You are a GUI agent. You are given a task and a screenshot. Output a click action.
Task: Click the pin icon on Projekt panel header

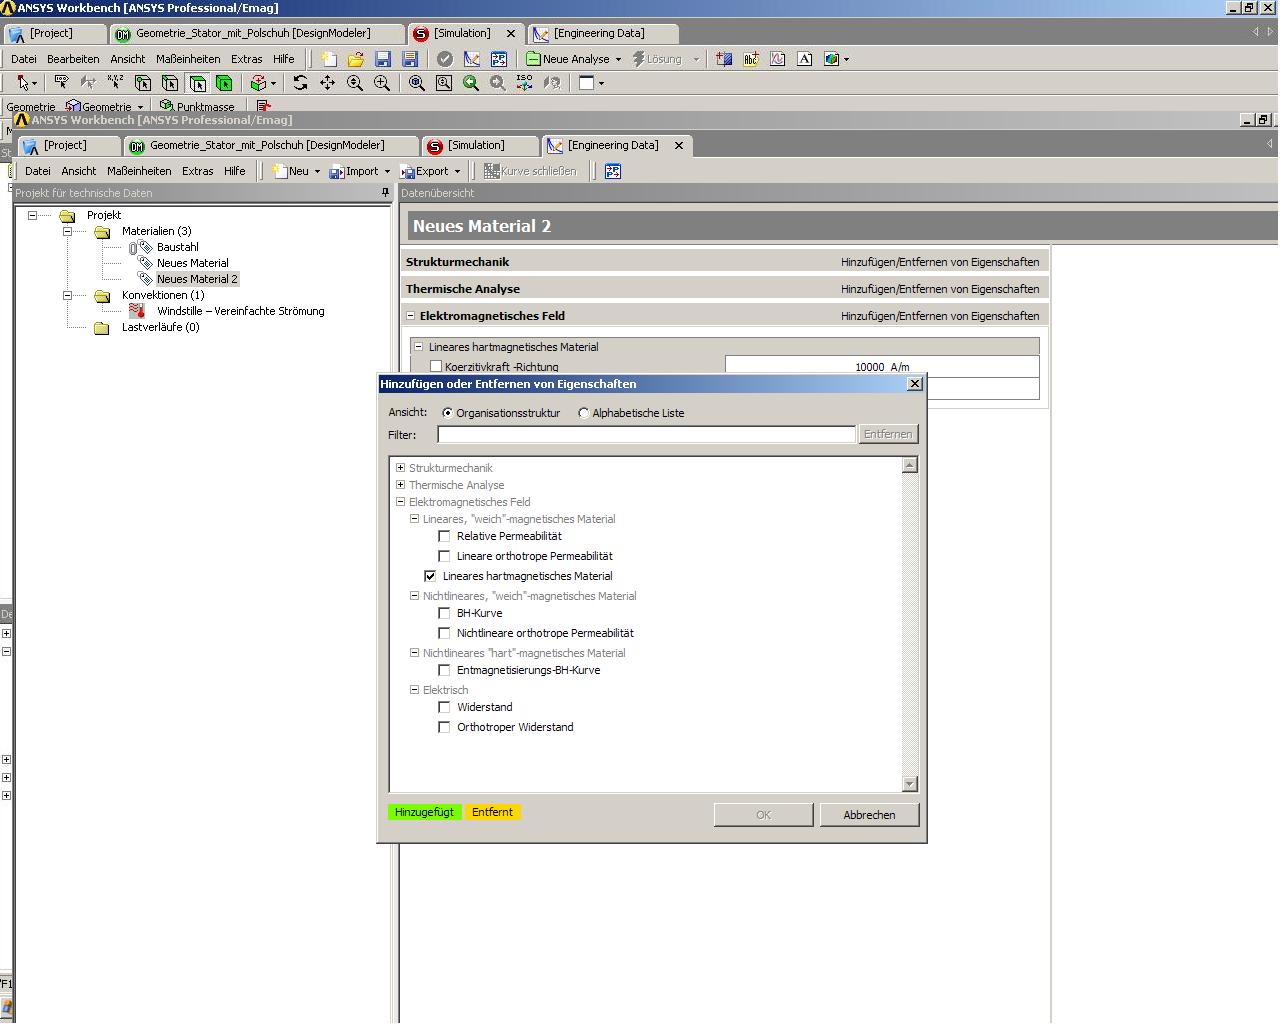(x=385, y=192)
